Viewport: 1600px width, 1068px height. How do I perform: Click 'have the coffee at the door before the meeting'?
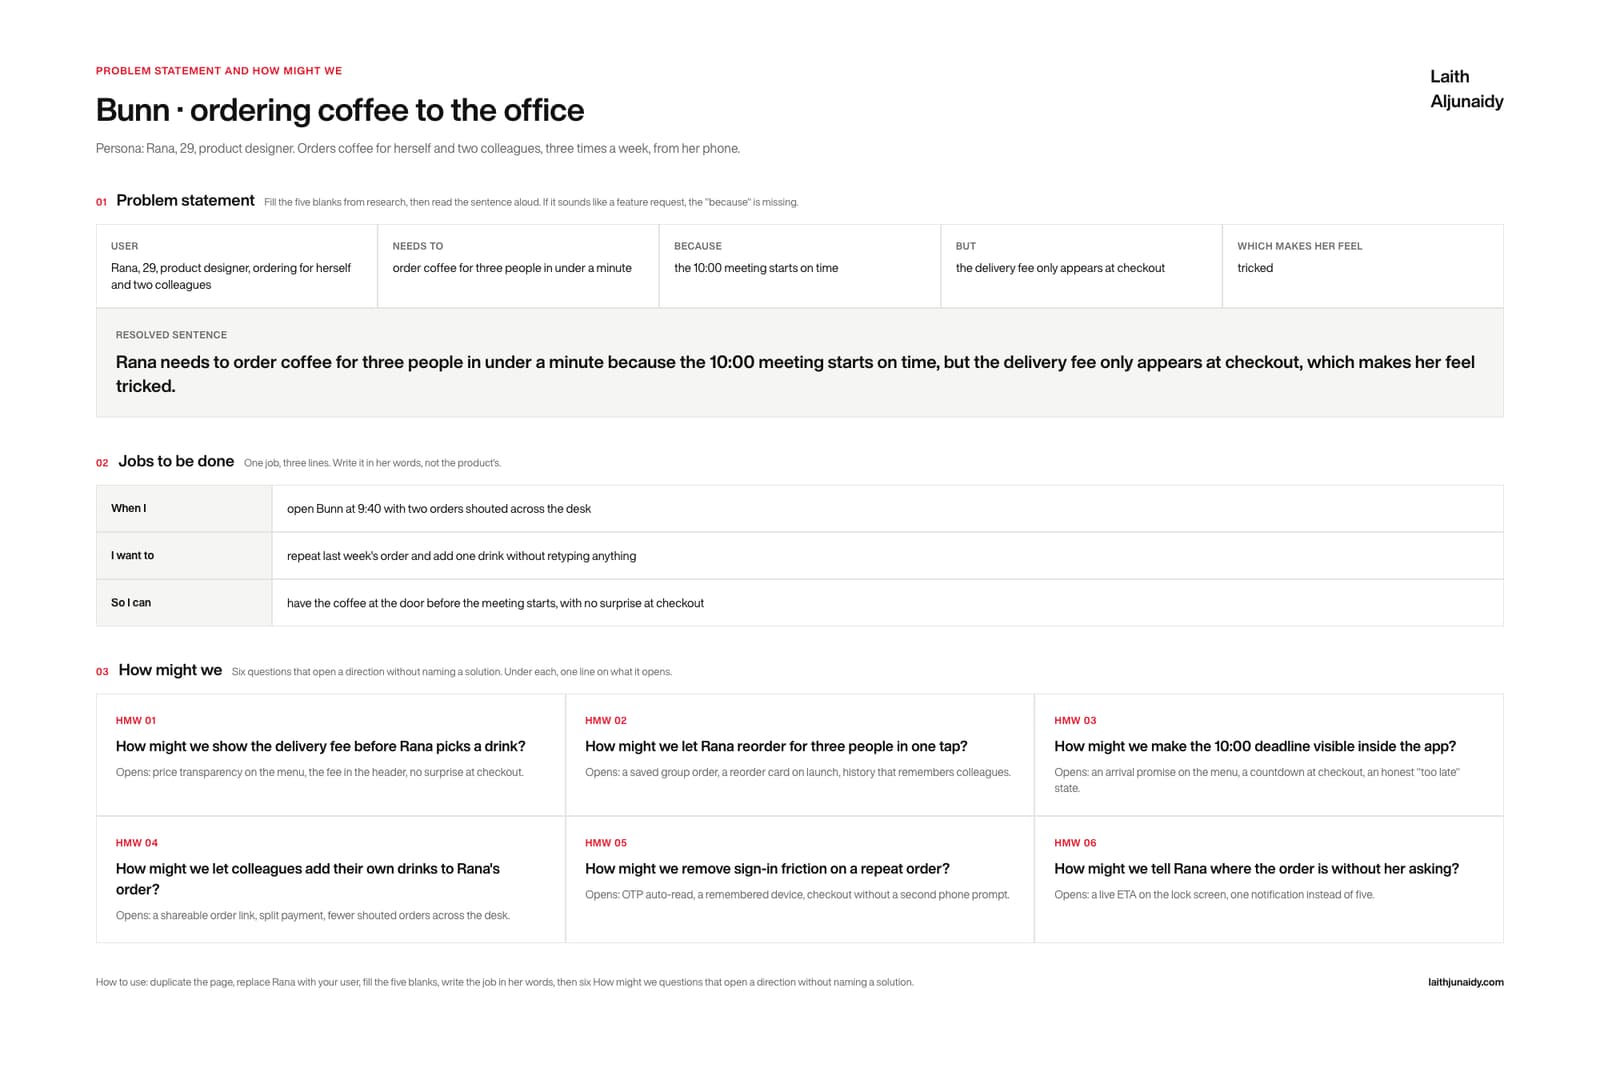click(495, 603)
